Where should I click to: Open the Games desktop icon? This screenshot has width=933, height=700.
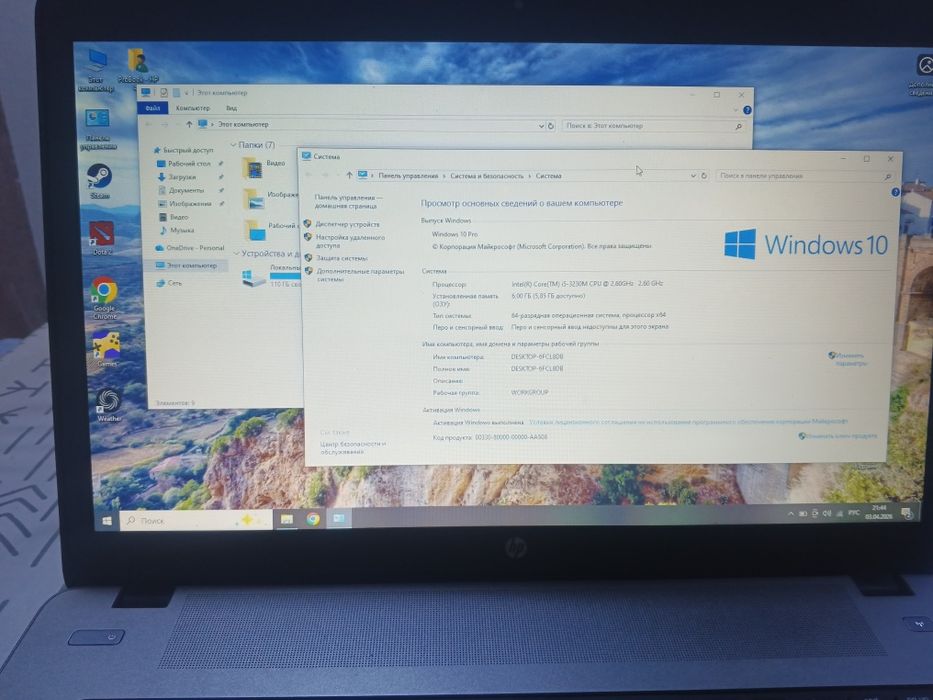coord(106,348)
